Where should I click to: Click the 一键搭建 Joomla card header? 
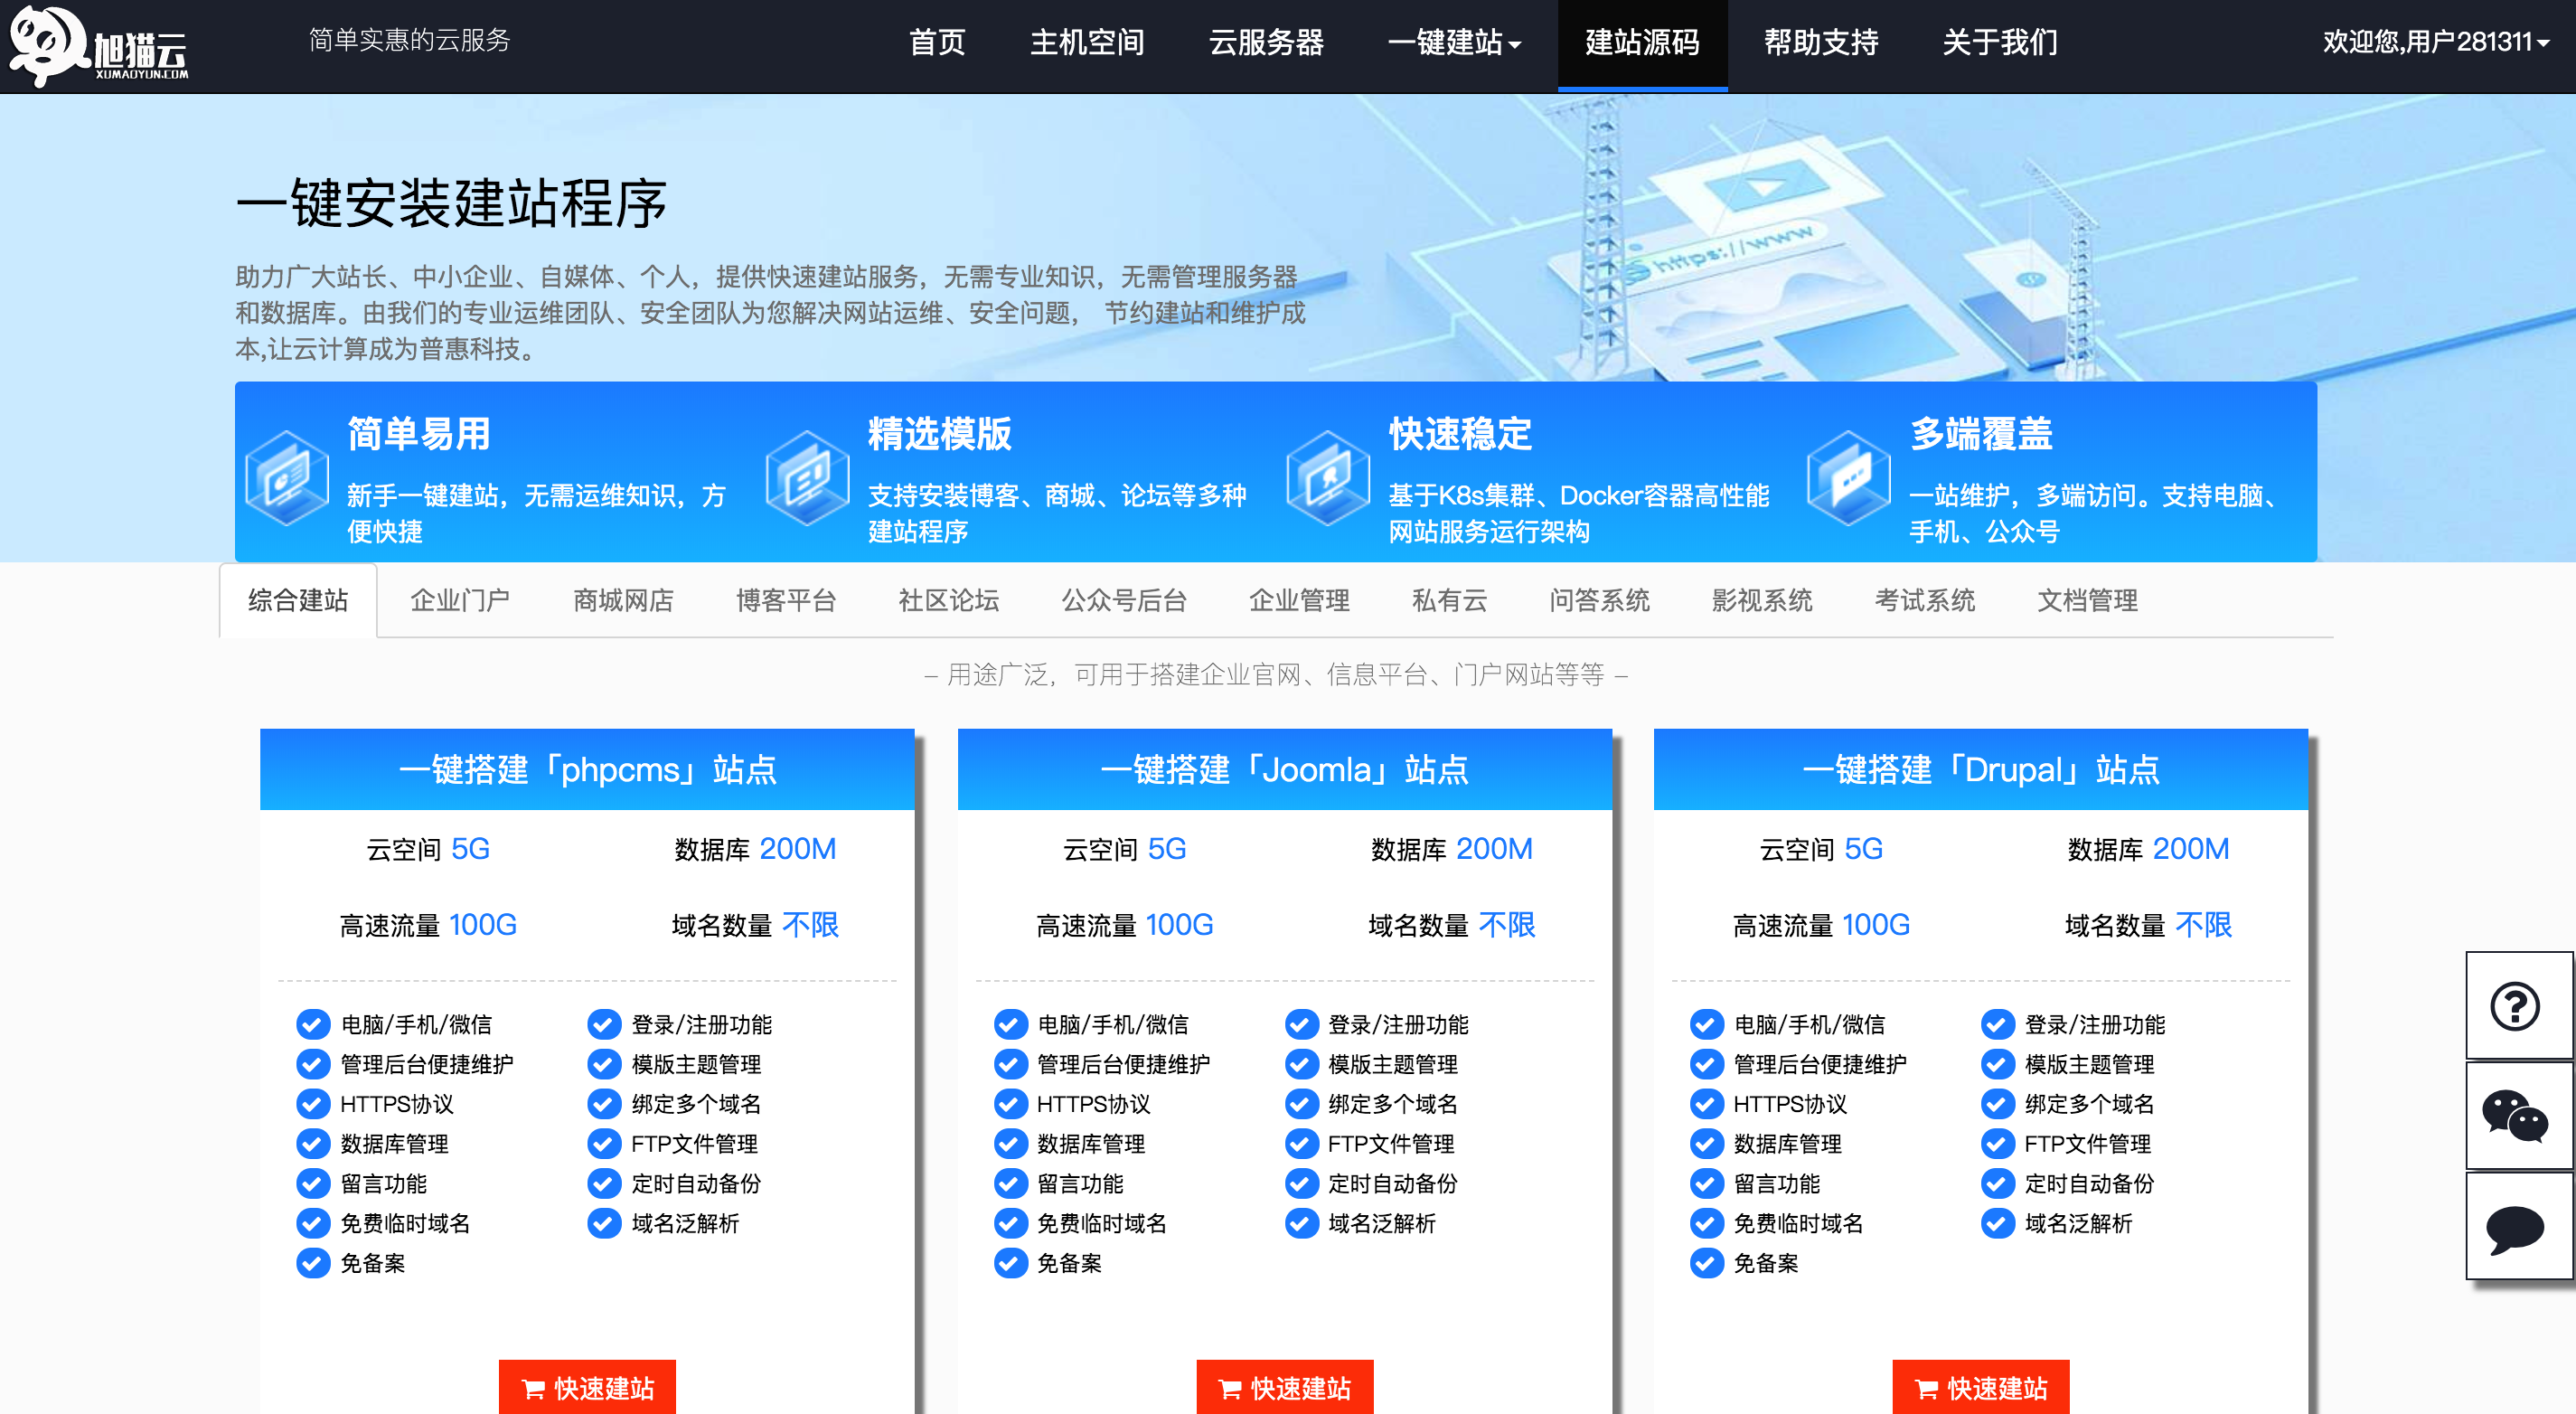1284,769
